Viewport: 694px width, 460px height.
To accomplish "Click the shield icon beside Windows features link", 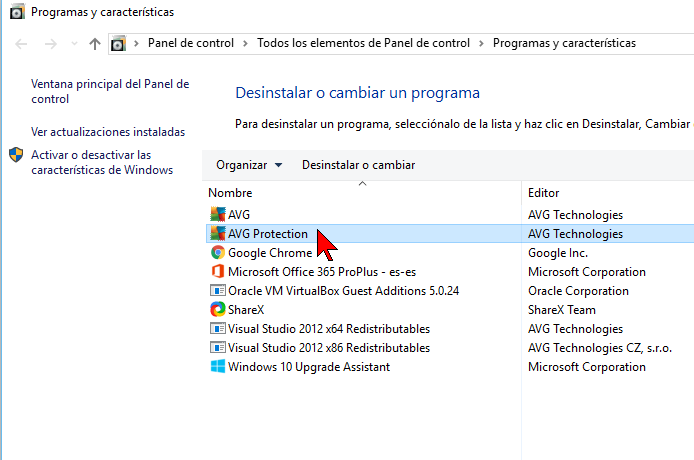I will point(16,155).
